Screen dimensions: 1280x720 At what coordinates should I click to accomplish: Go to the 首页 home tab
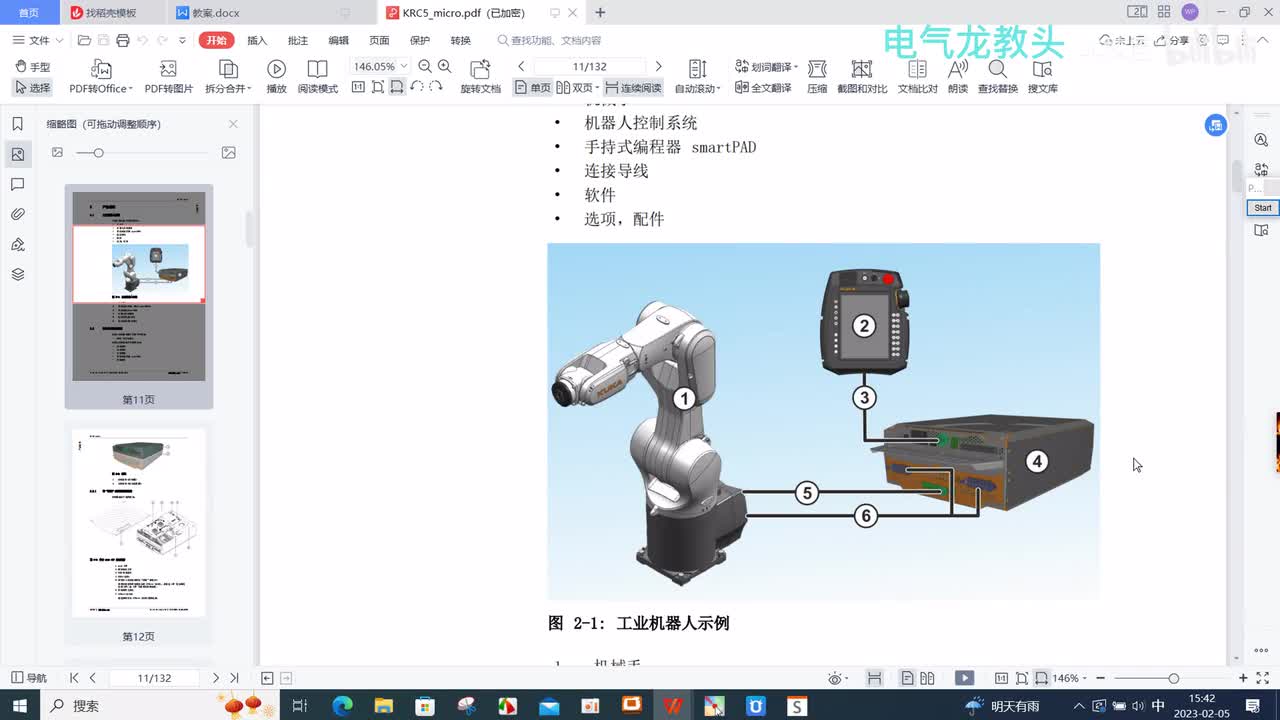[x=29, y=13]
